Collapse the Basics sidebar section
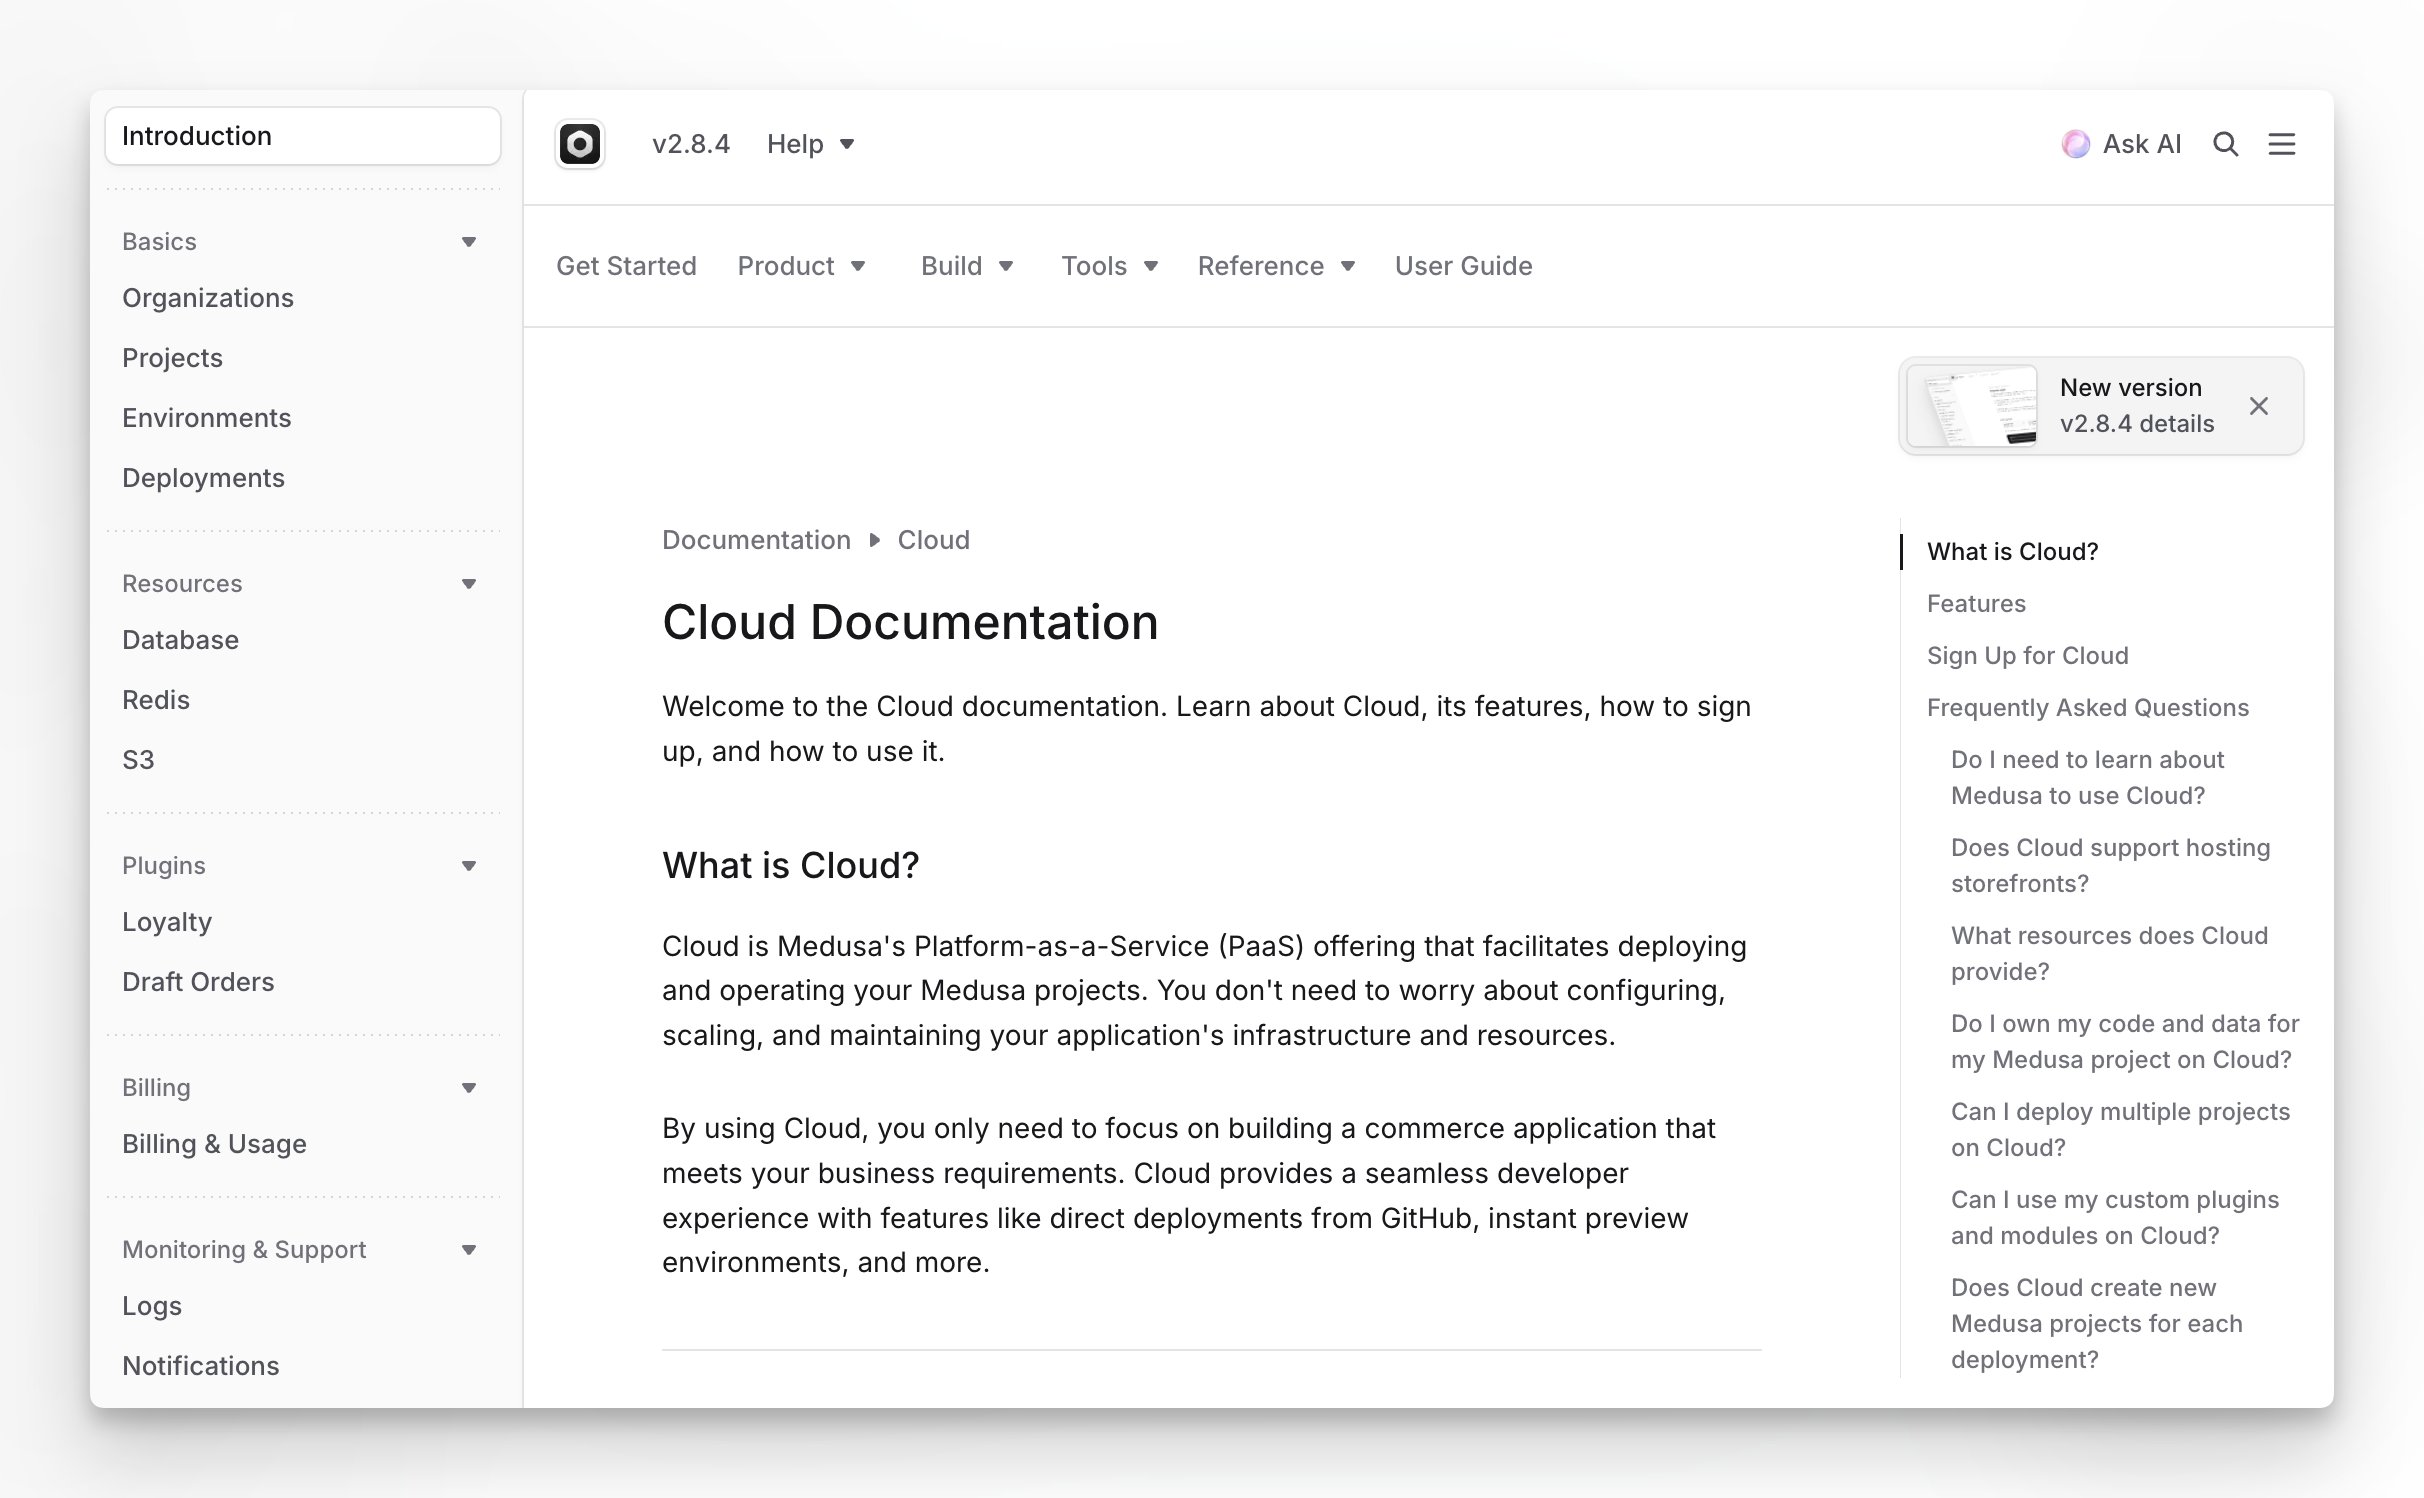Viewport: 2424px width, 1498px height. tap(469, 242)
